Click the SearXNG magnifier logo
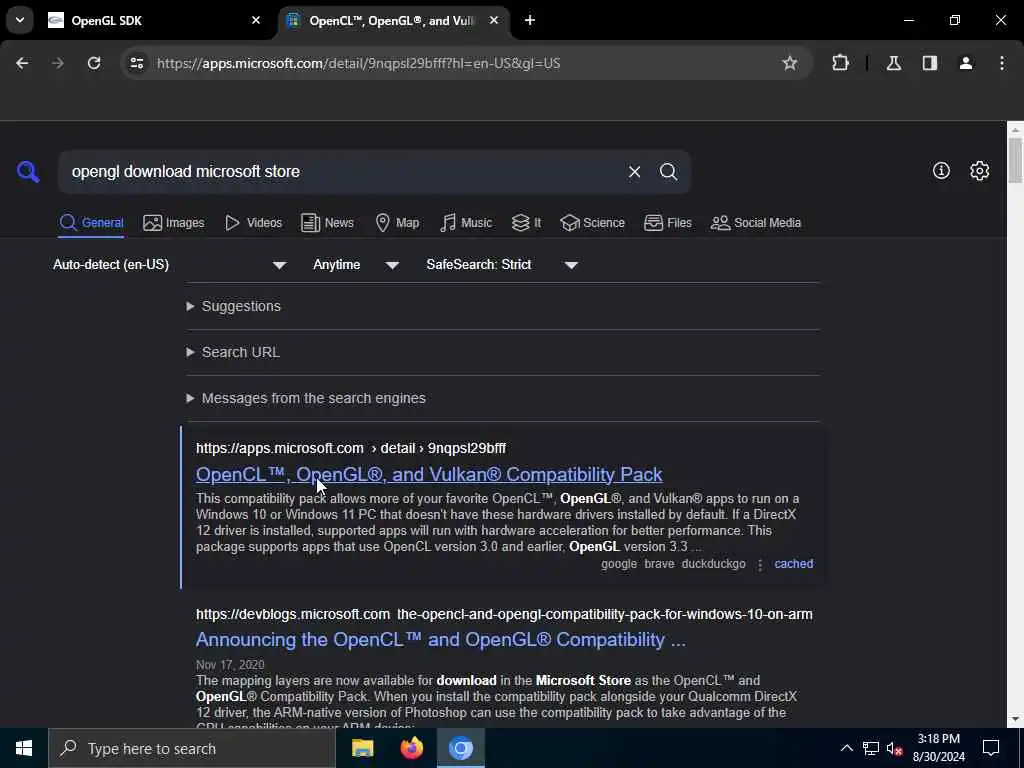 click(28, 172)
